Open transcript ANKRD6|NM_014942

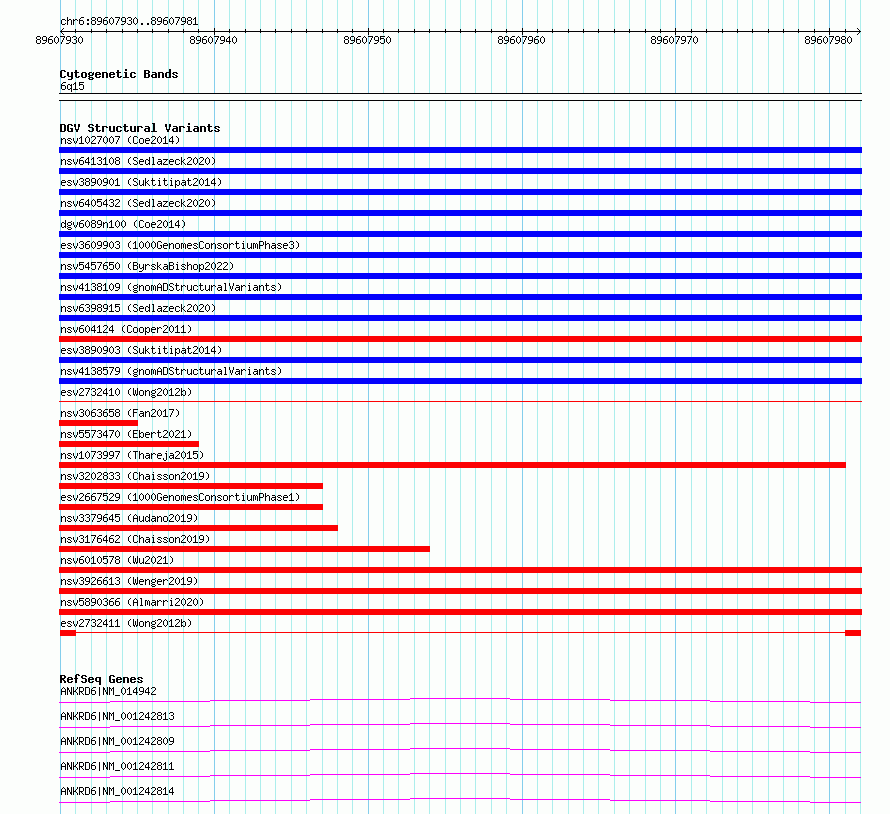pos(108,691)
